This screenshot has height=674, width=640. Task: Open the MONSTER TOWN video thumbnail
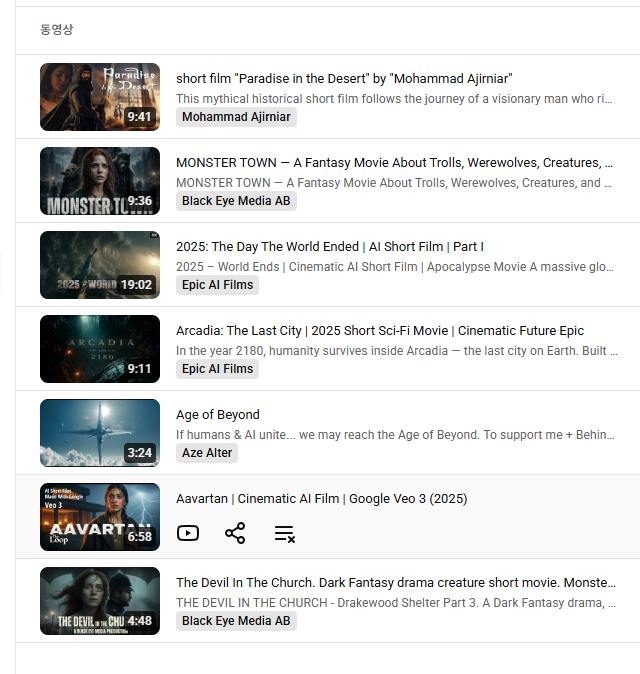coord(100,181)
